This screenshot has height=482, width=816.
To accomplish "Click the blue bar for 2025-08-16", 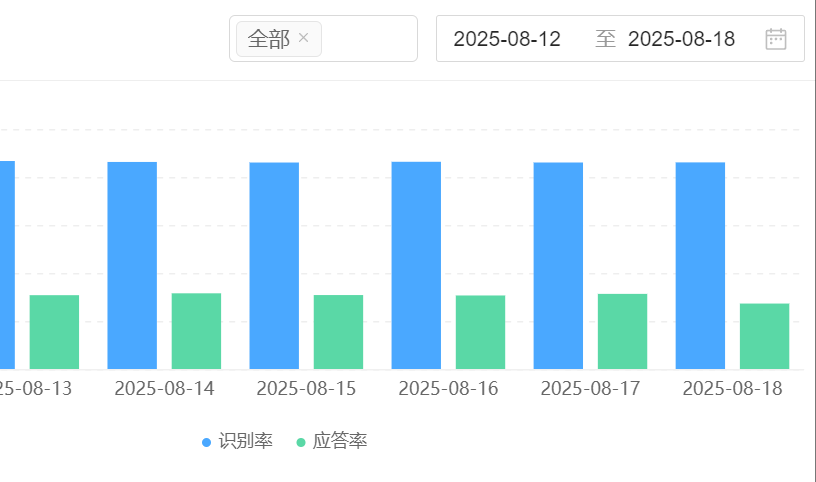I will click(x=416, y=265).
